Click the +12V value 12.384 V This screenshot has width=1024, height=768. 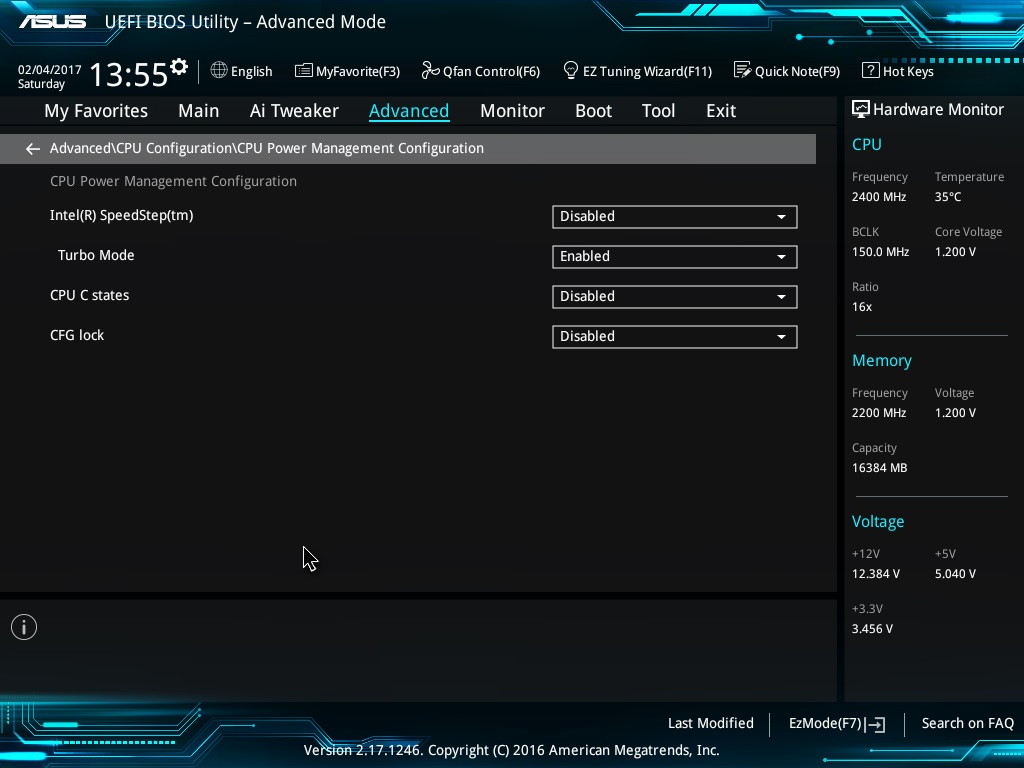(x=876, y=574)
